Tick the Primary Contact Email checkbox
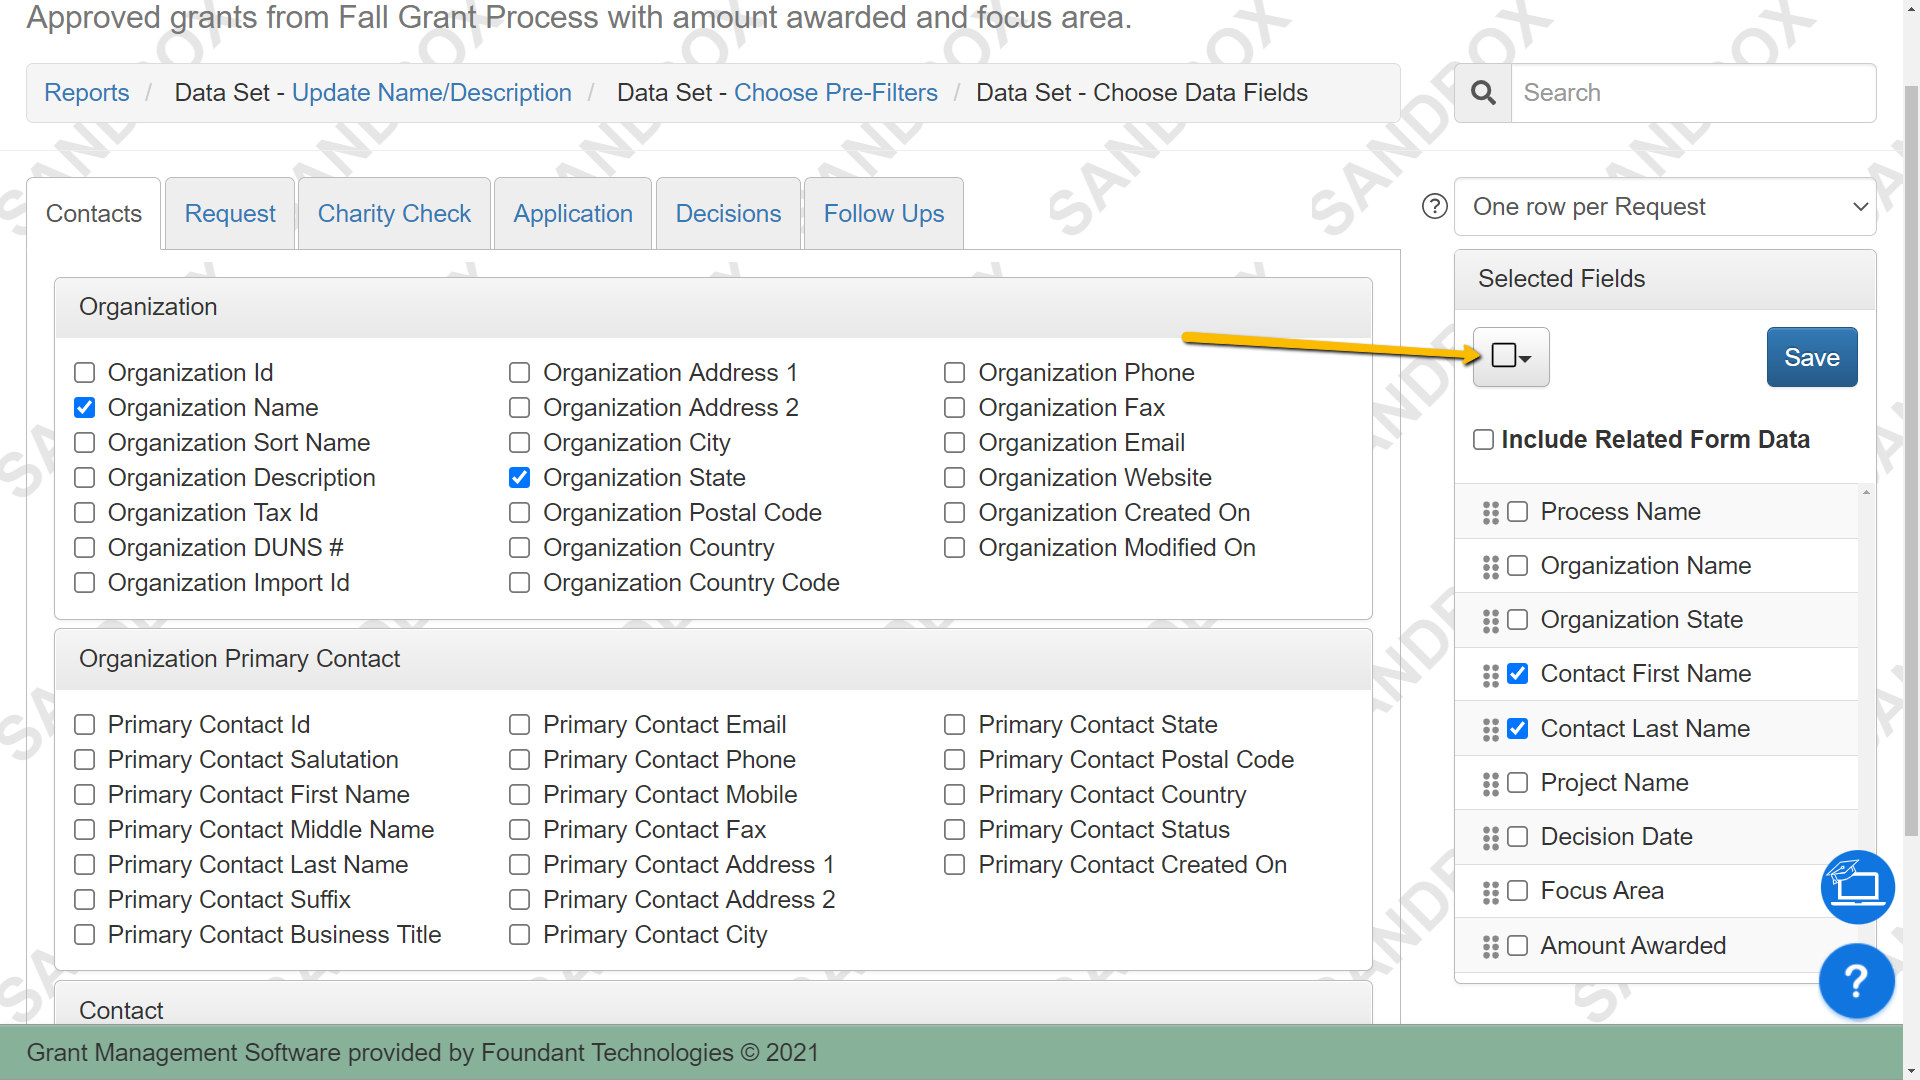 [x=519, y=724]
